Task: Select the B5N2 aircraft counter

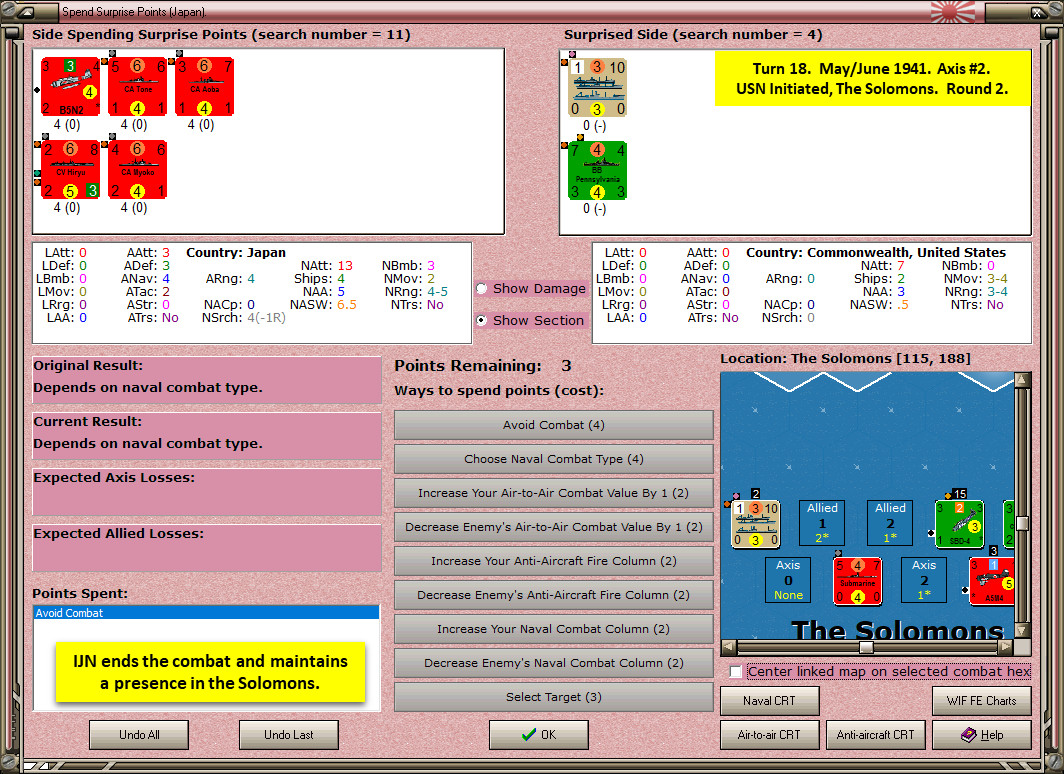Action: click(71, 87)
